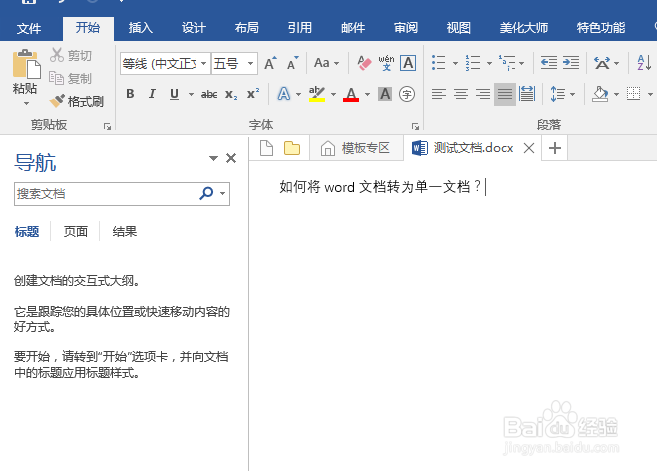
Task: Click the Bullets list icon
Action: click(439, 63)
